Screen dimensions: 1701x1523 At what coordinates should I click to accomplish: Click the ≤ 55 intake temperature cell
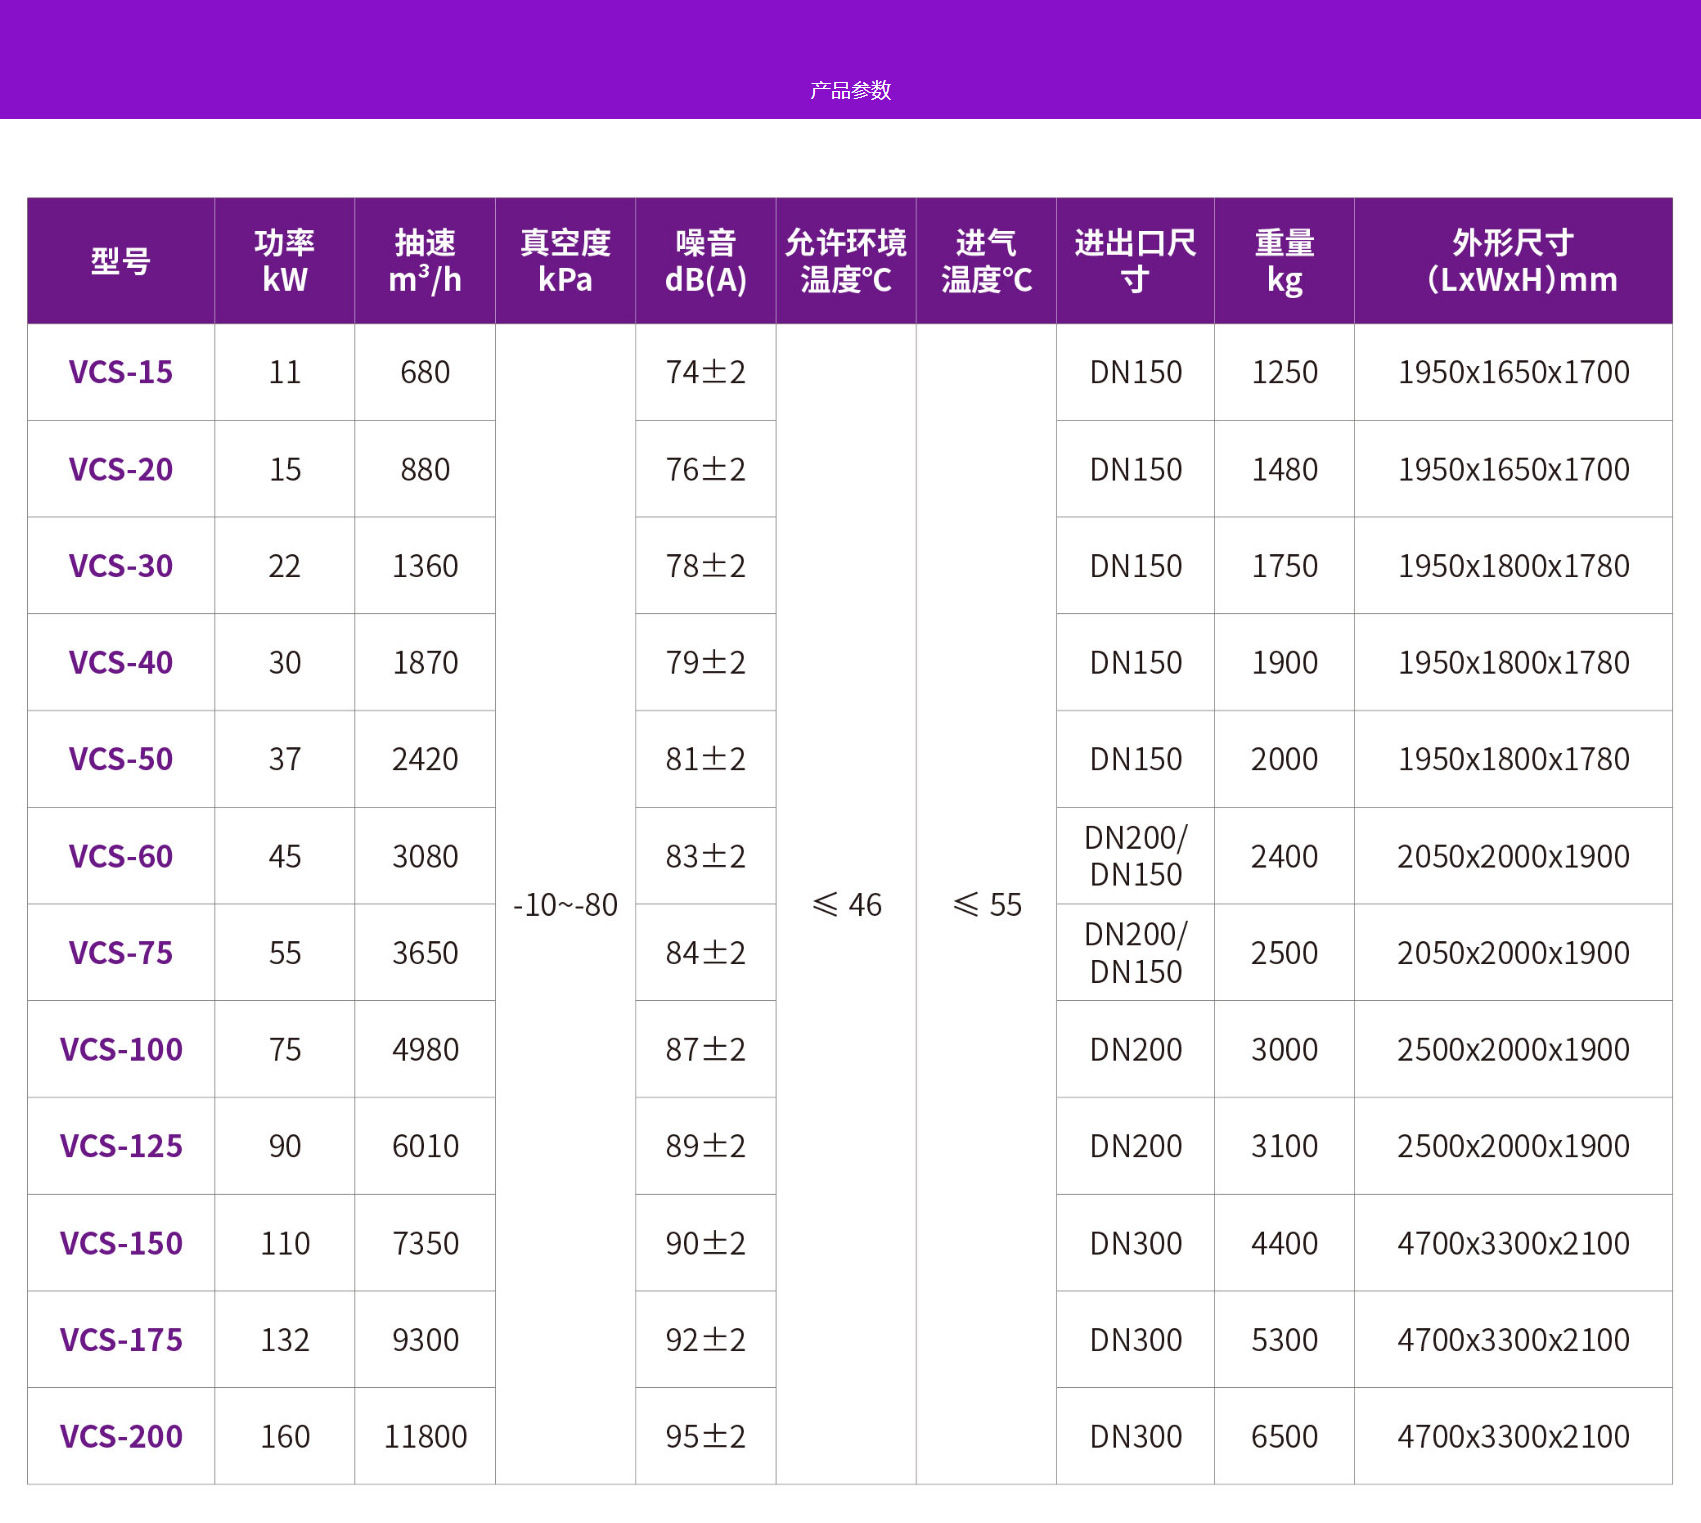pos(987,905)
